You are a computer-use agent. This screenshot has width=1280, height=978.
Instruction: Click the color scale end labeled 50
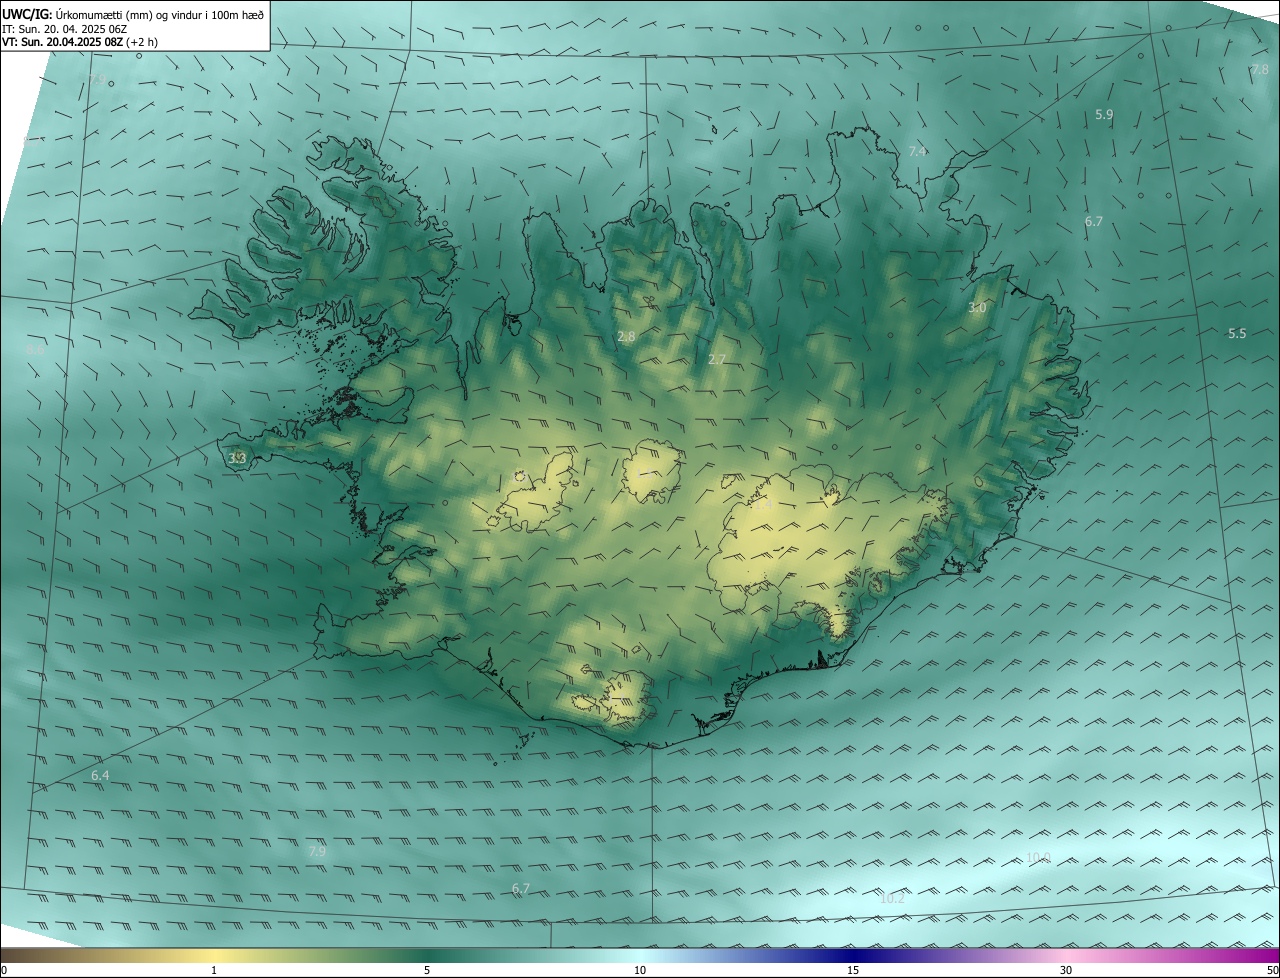[x=1272, y=970]
